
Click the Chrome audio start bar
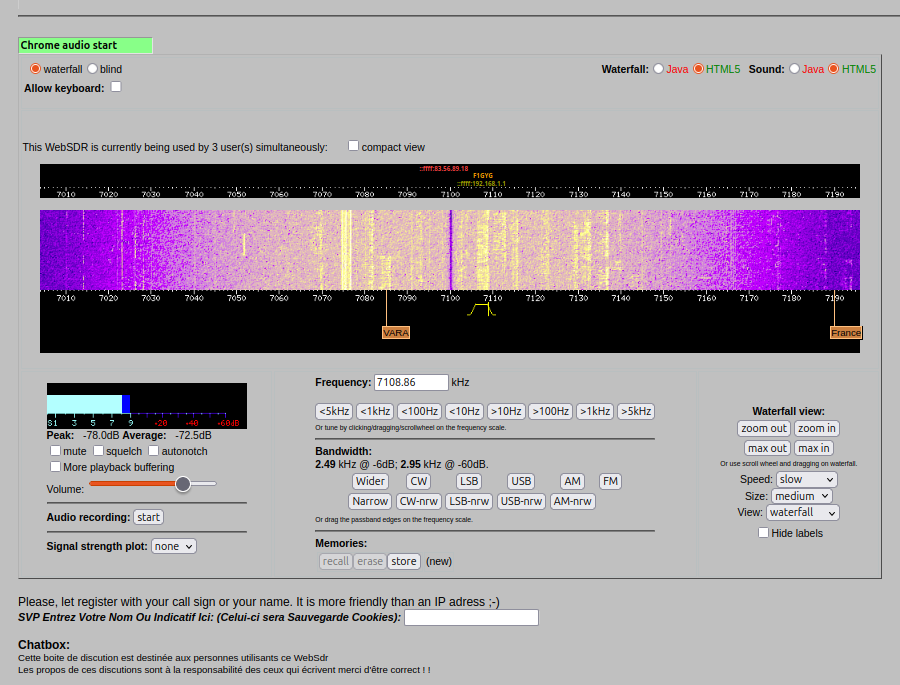point(85,45)
